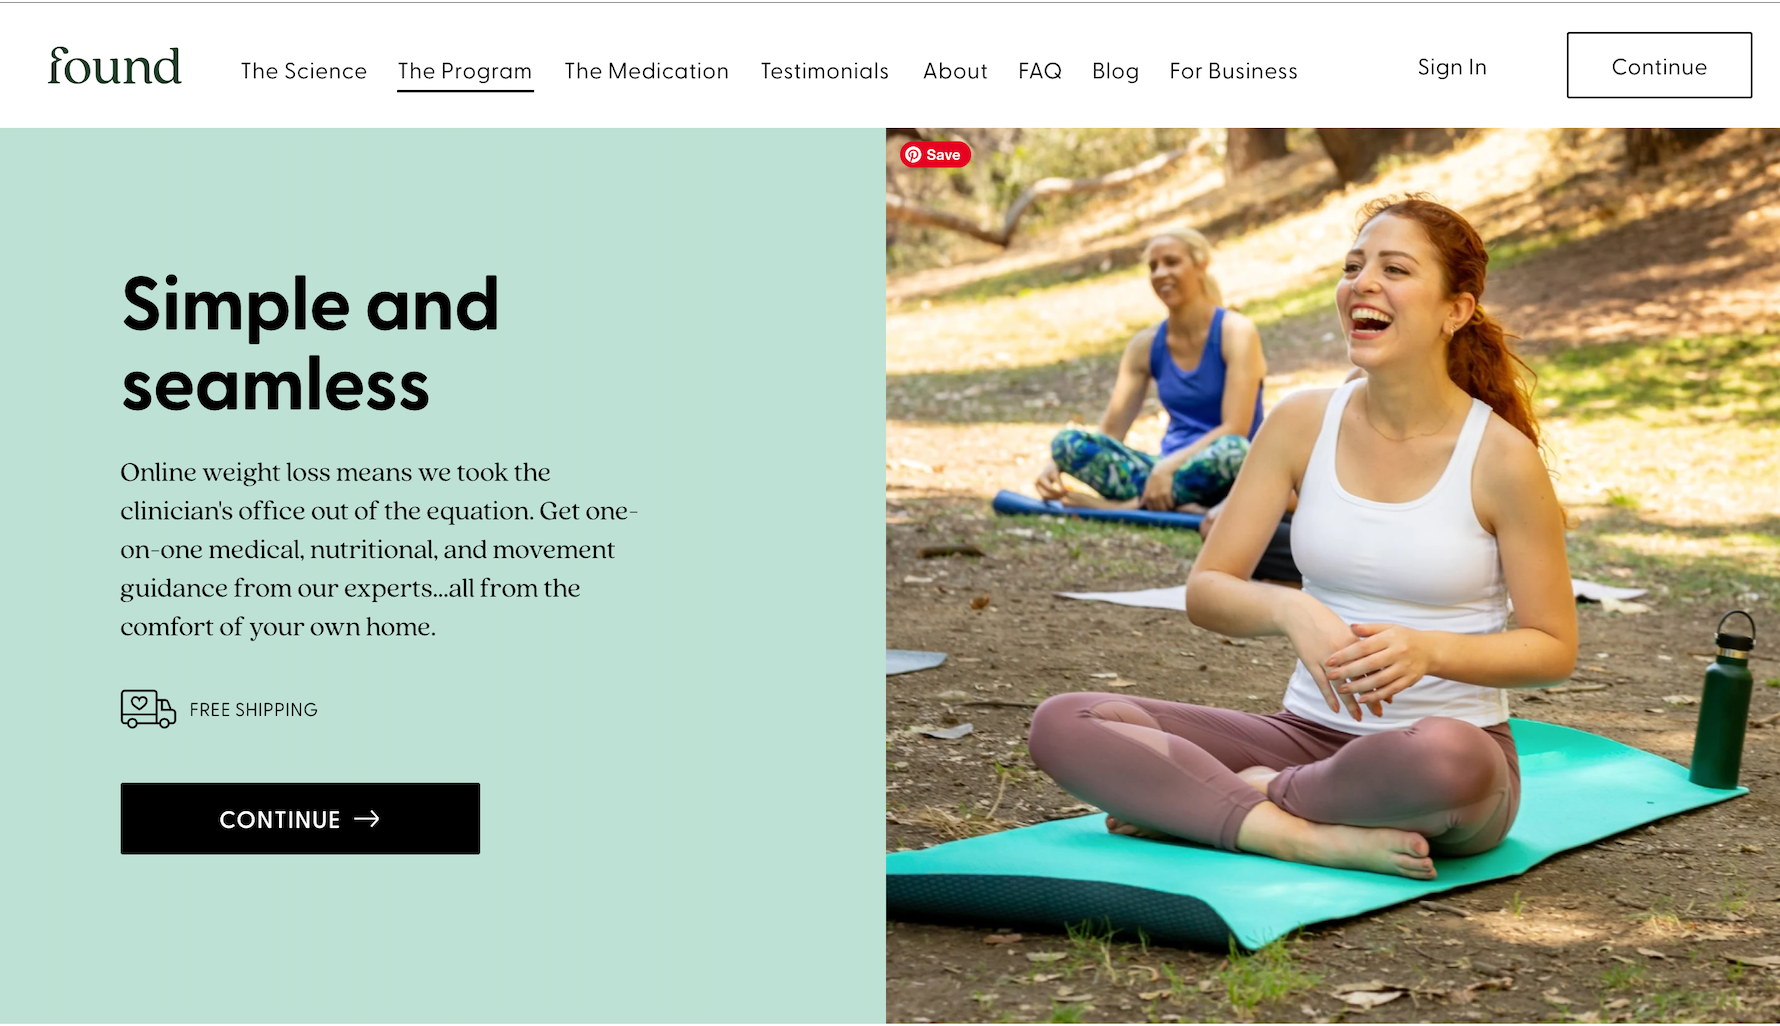The image size is (1780, 1026).
Task: Click the yoga mat woman hero photo
Action: tap(1332, 575)
